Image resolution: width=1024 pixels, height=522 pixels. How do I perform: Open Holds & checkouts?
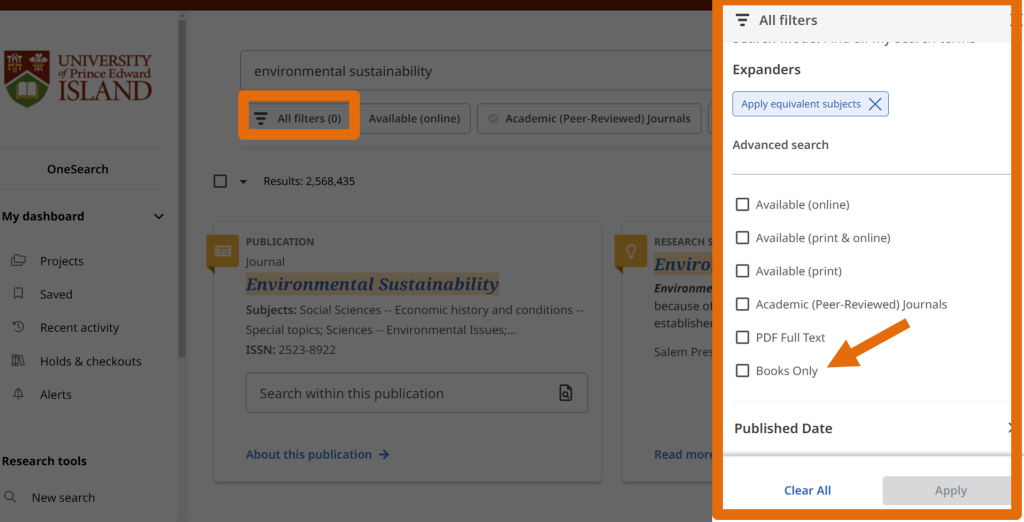tap(91, 361)
